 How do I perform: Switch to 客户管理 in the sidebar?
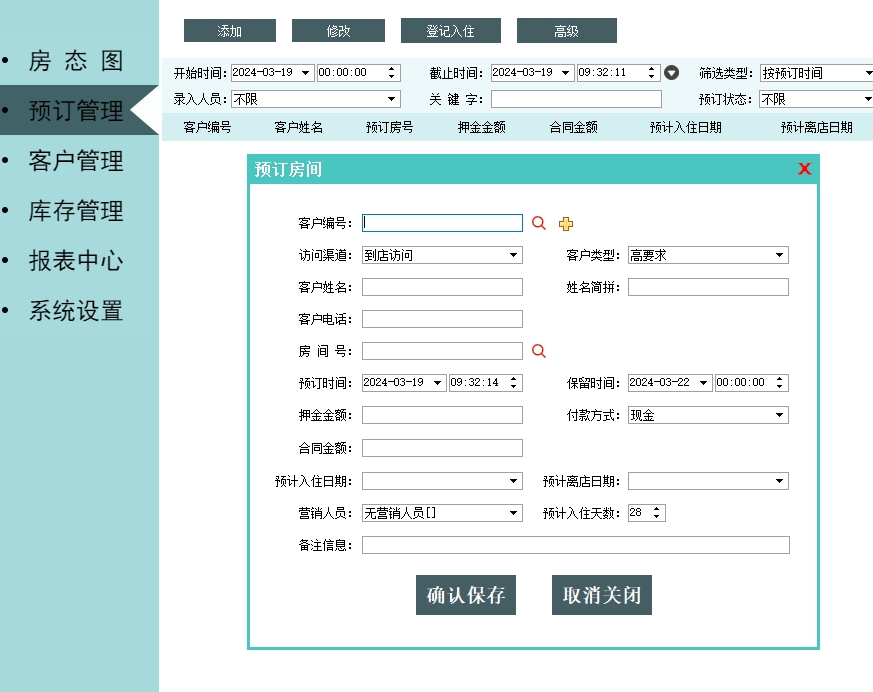tap(76, 161)
